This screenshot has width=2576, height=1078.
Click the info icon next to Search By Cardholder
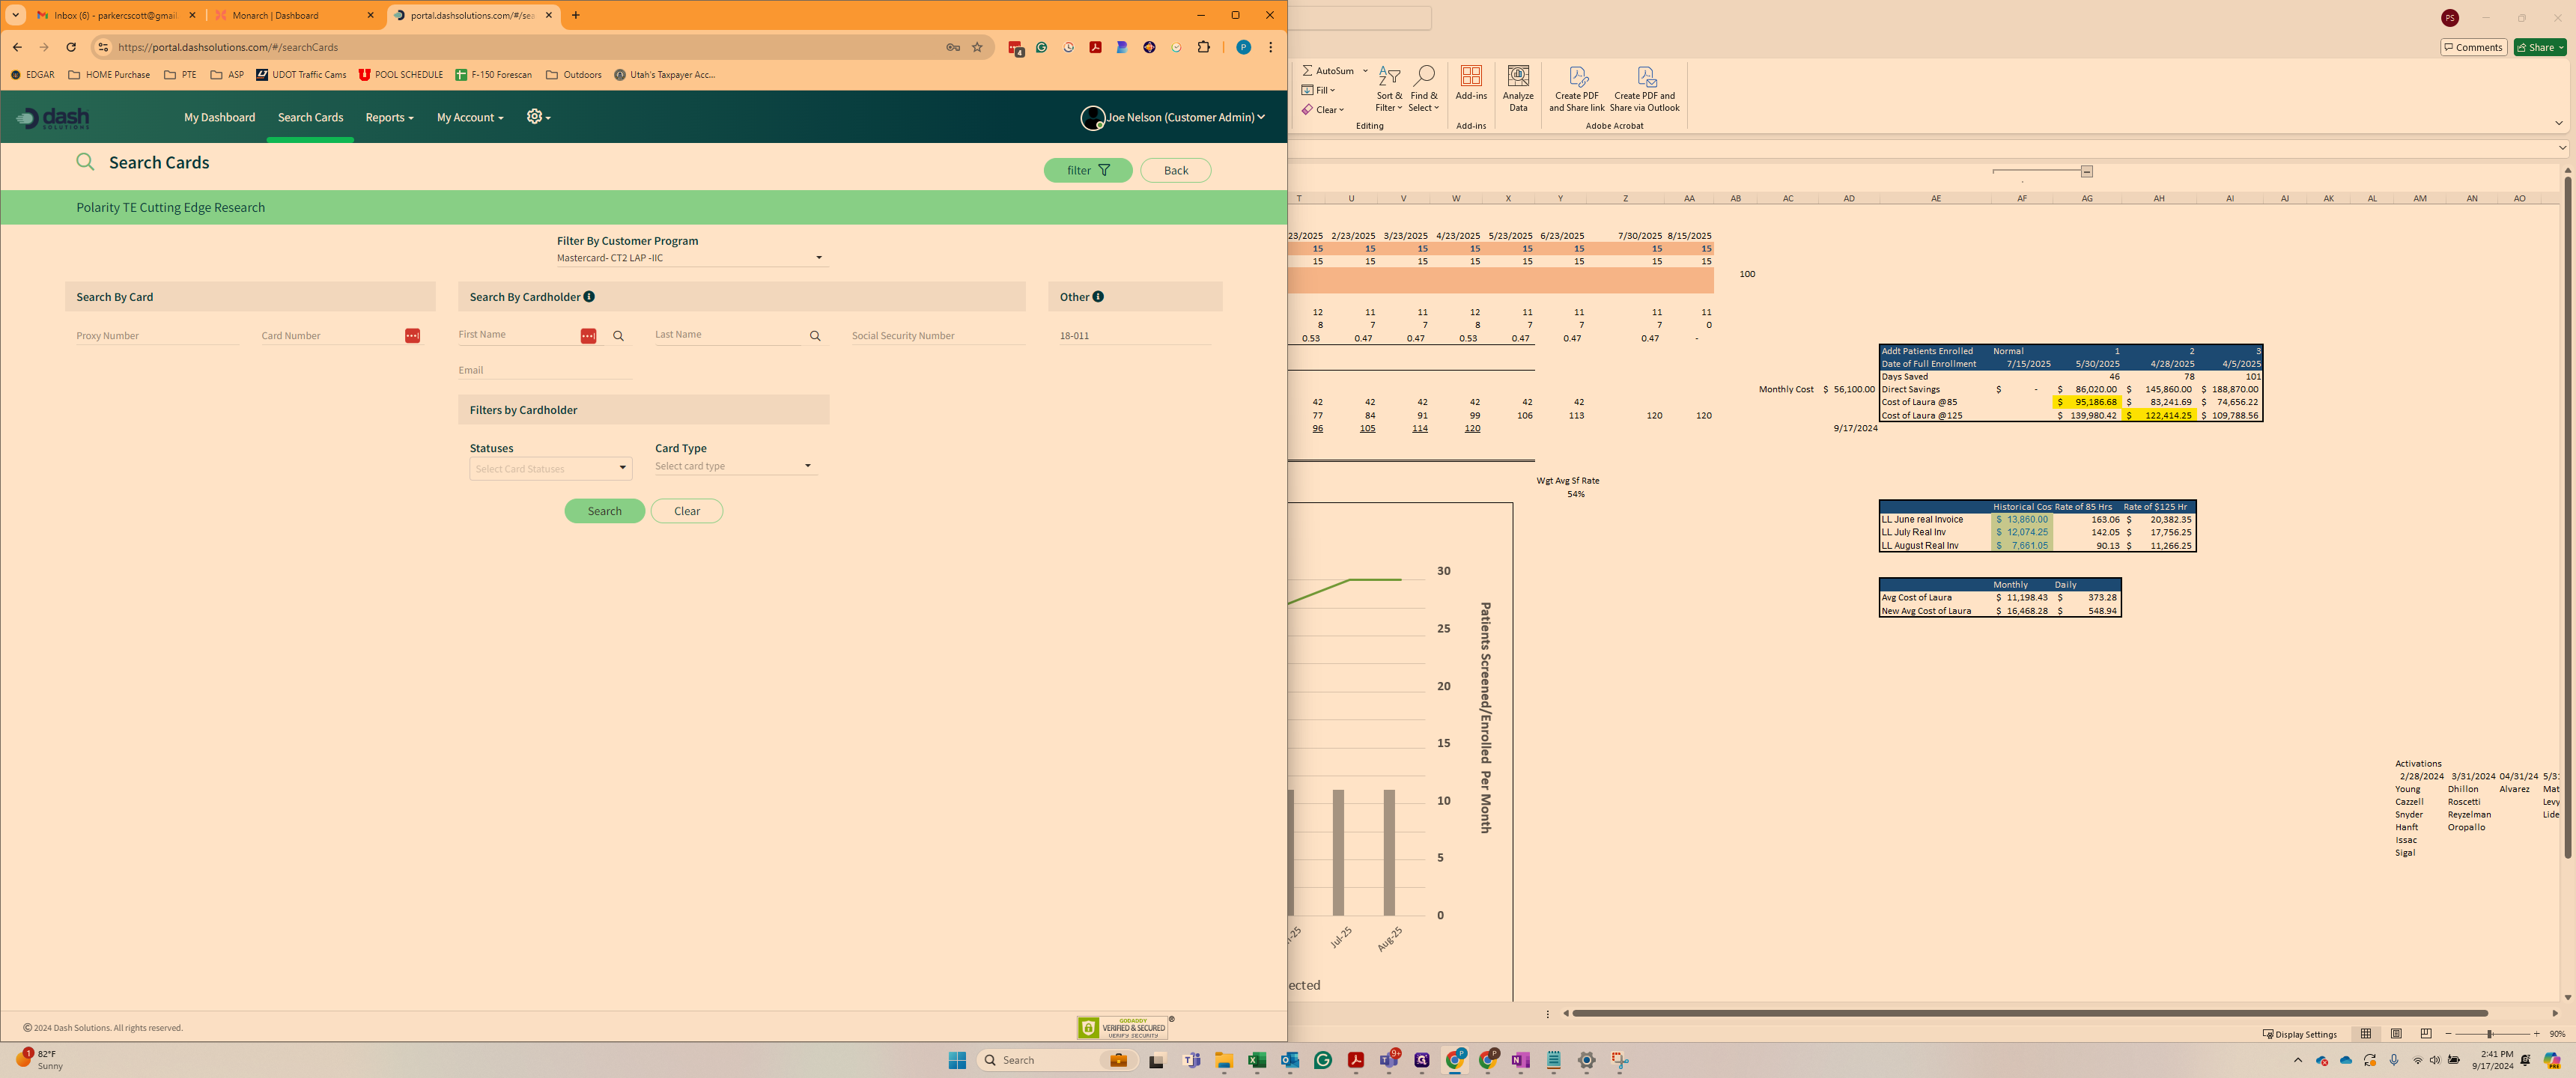pos(589,296)
